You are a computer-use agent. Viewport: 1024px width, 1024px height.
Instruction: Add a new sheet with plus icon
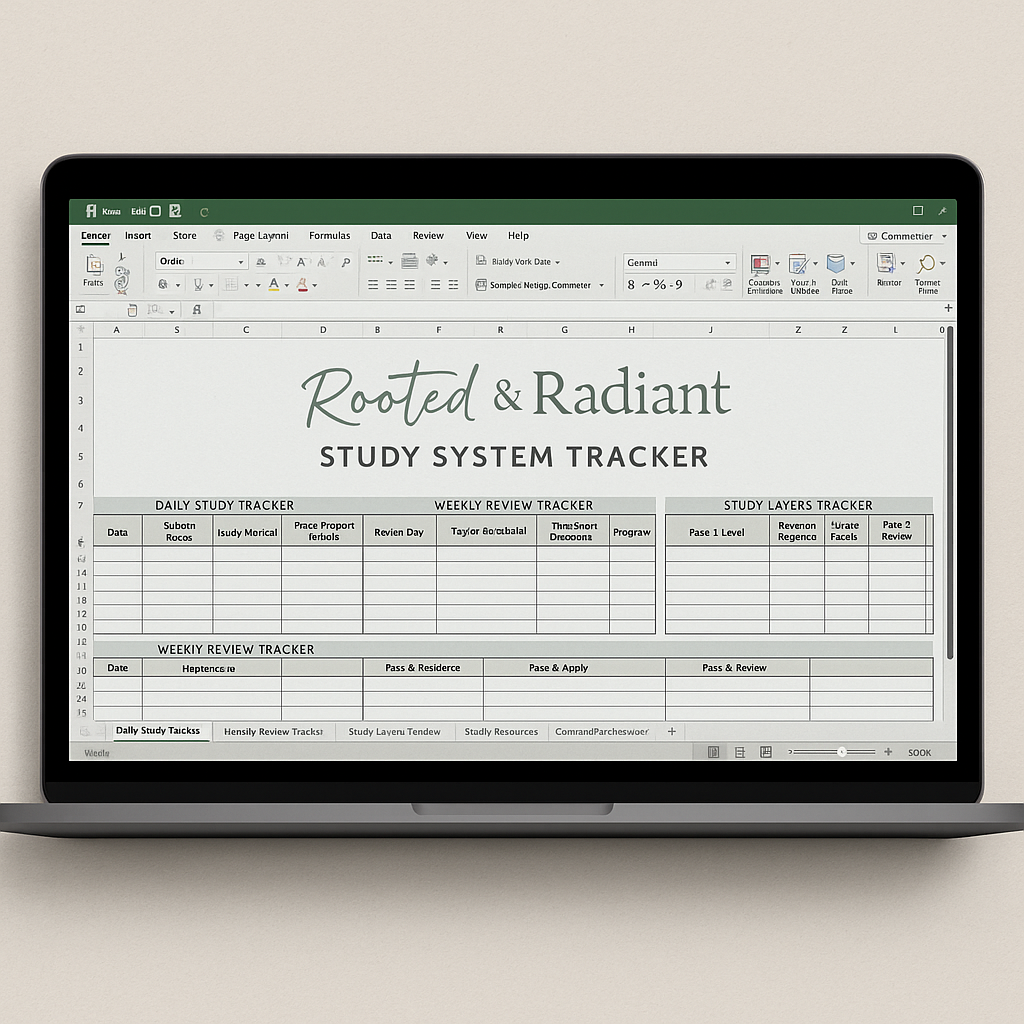[x=672, y=732]
